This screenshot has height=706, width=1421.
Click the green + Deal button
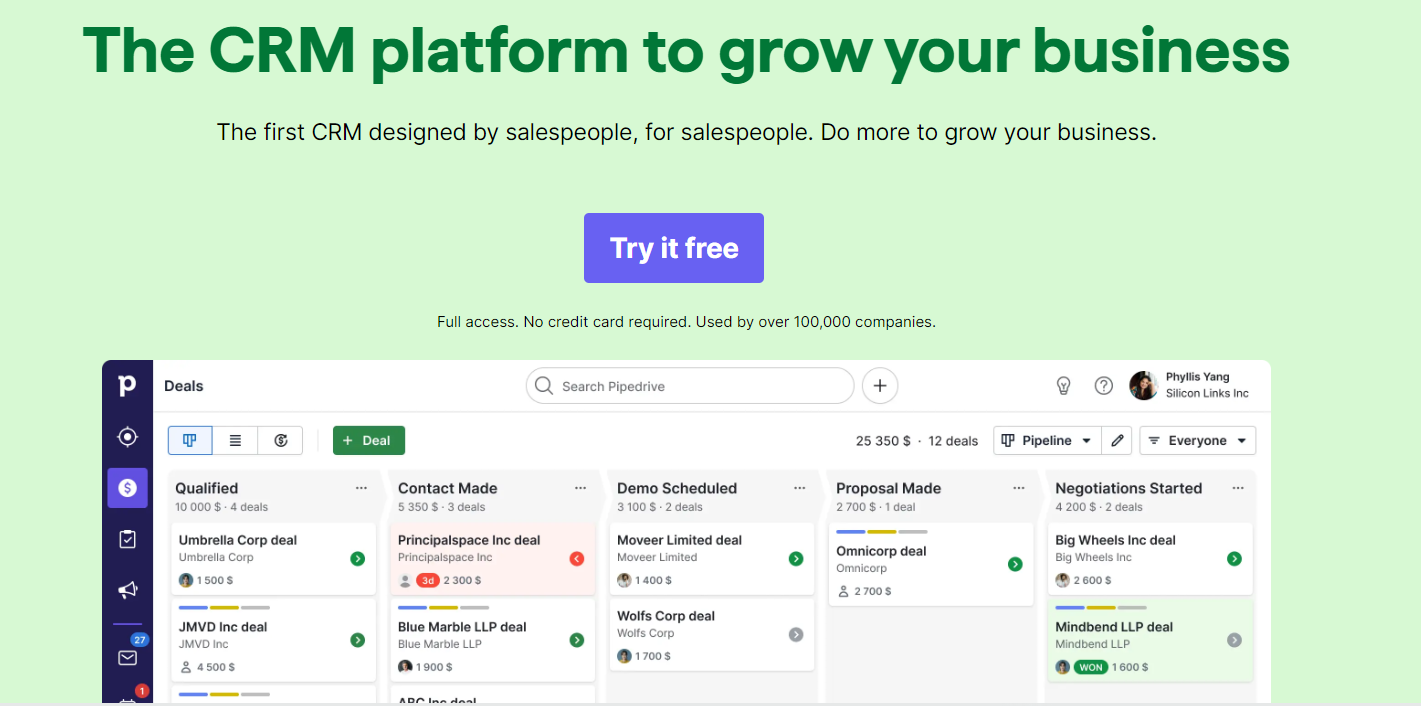tap(368, 440)
